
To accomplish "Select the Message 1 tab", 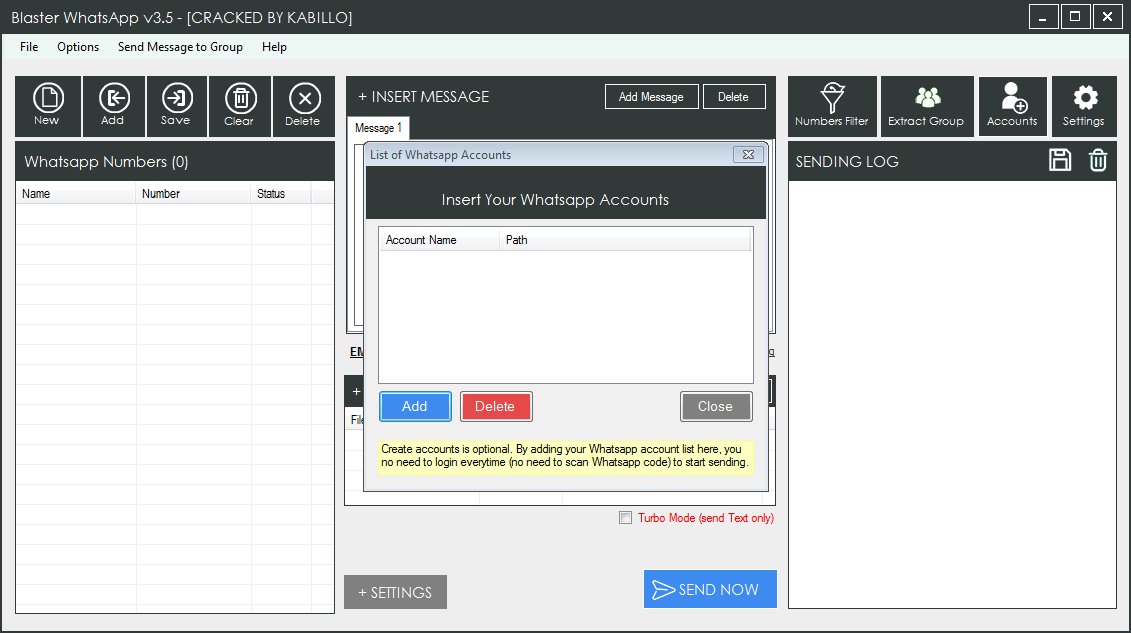I will (x=378, y=128).
